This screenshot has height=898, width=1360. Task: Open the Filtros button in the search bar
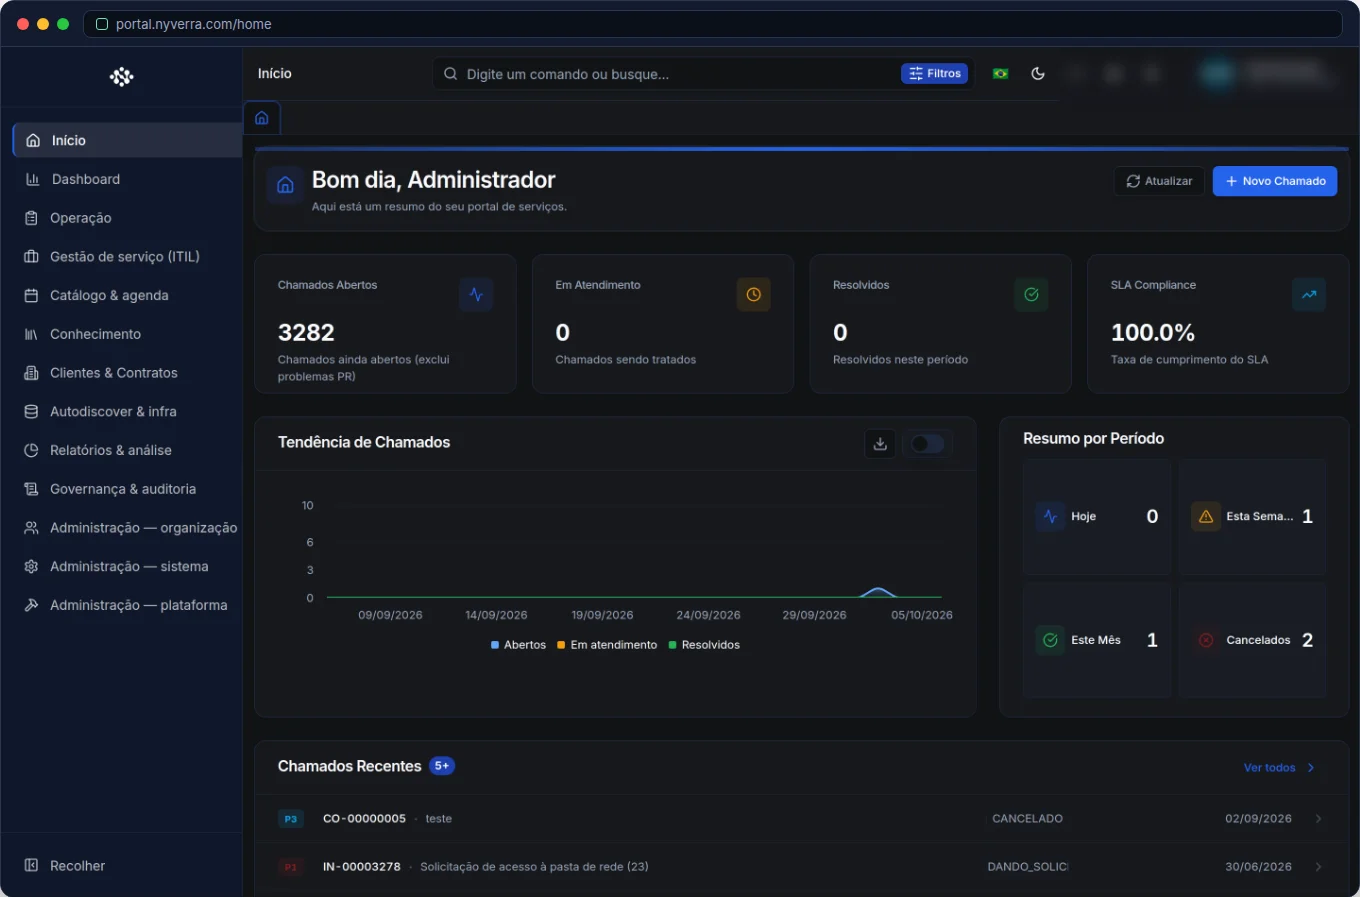point(935,74)
